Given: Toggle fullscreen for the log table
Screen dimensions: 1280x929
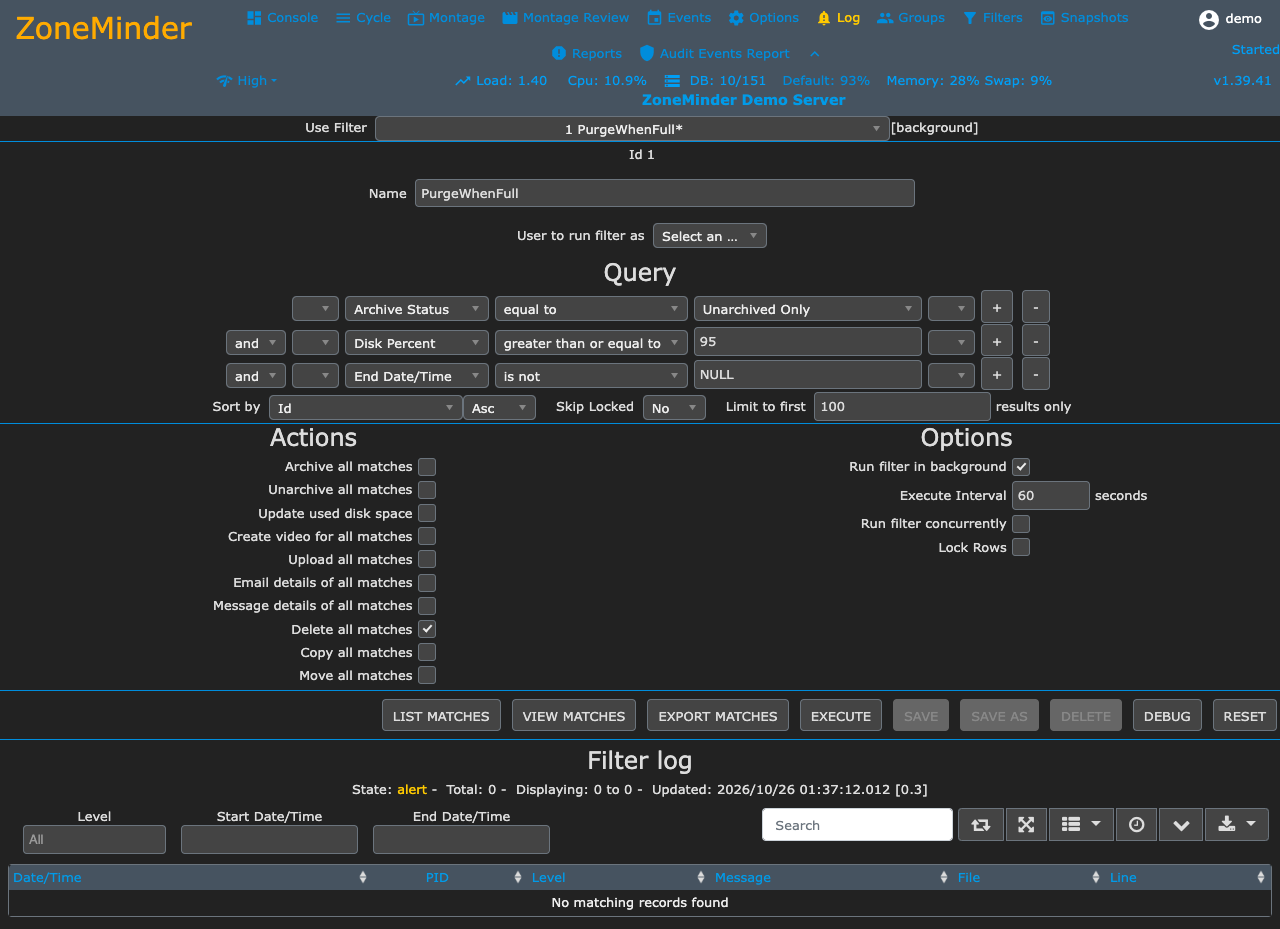Looking at the screenshot, I should [x=1026, y=825].
